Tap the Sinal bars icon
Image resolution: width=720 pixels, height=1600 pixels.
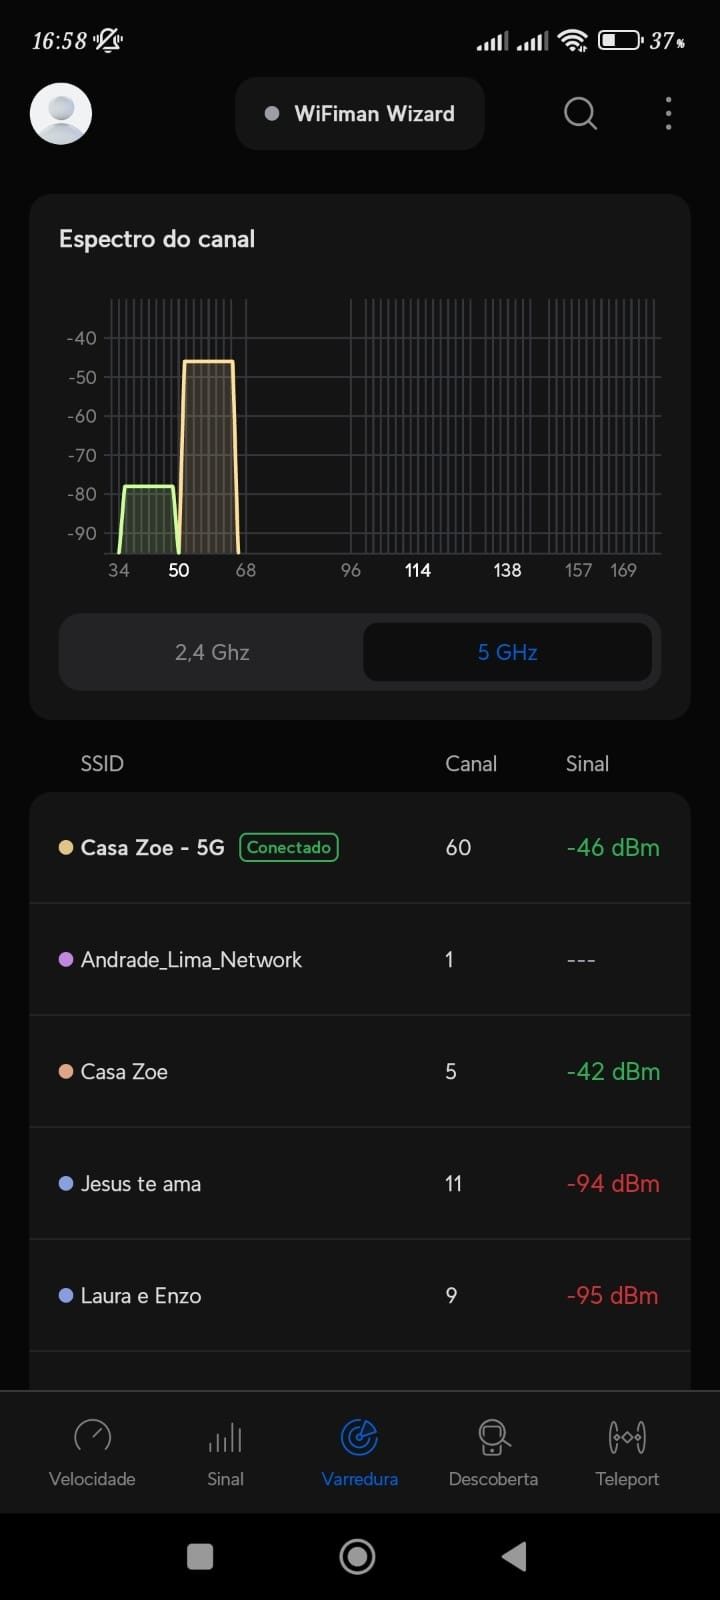coord(225,1437)
